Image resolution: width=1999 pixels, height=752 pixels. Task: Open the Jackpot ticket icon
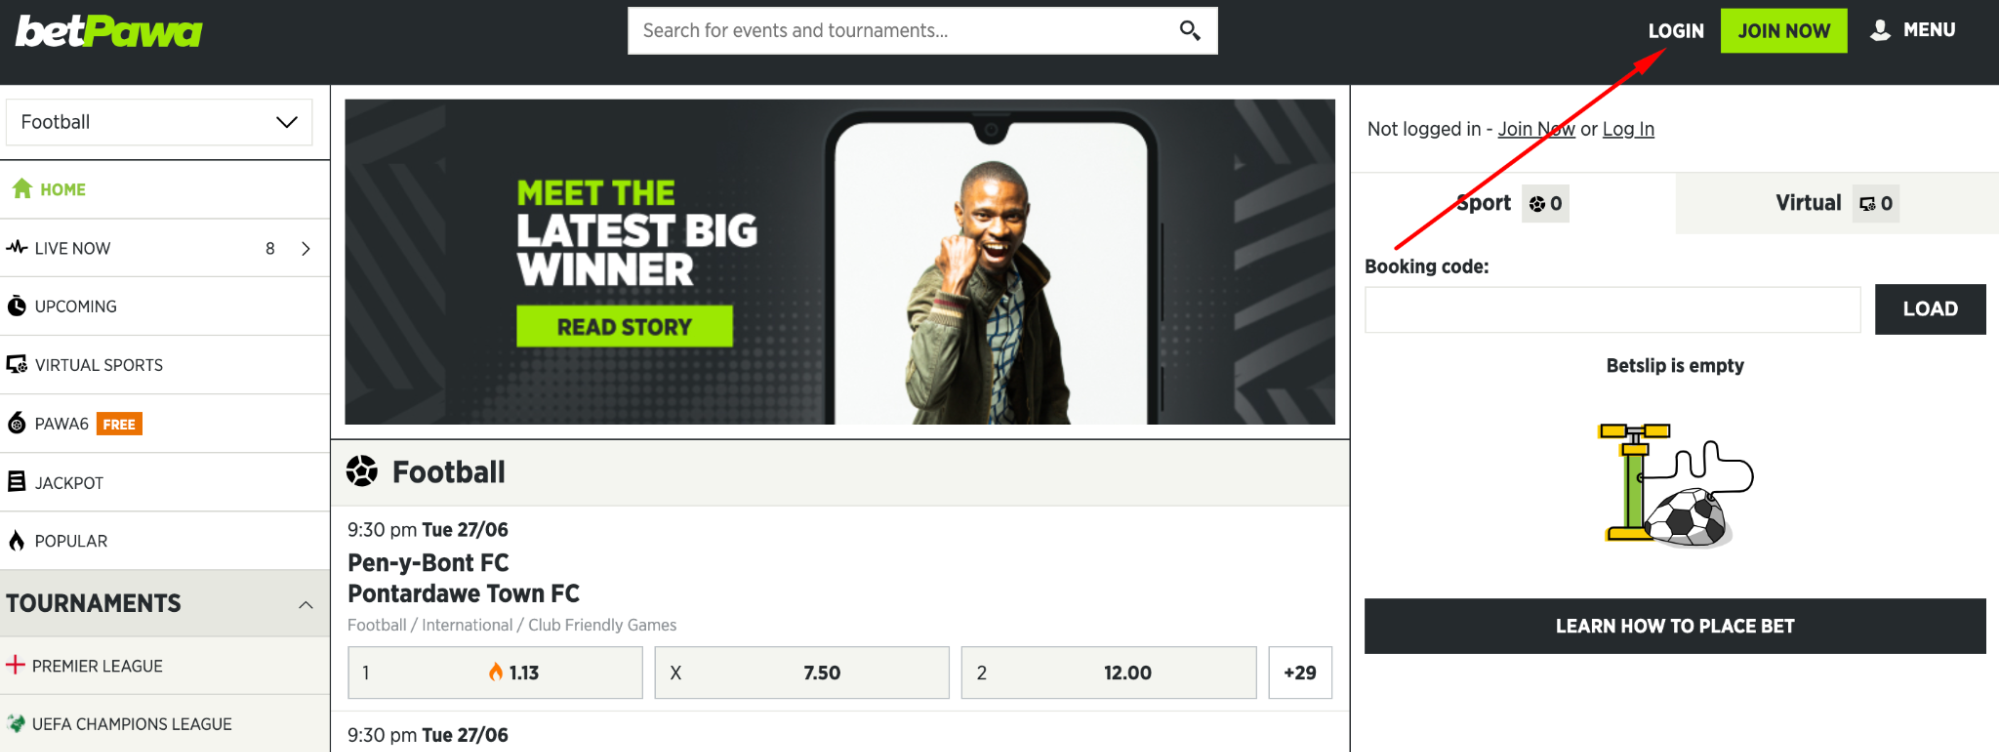click(x=17, y=482)
